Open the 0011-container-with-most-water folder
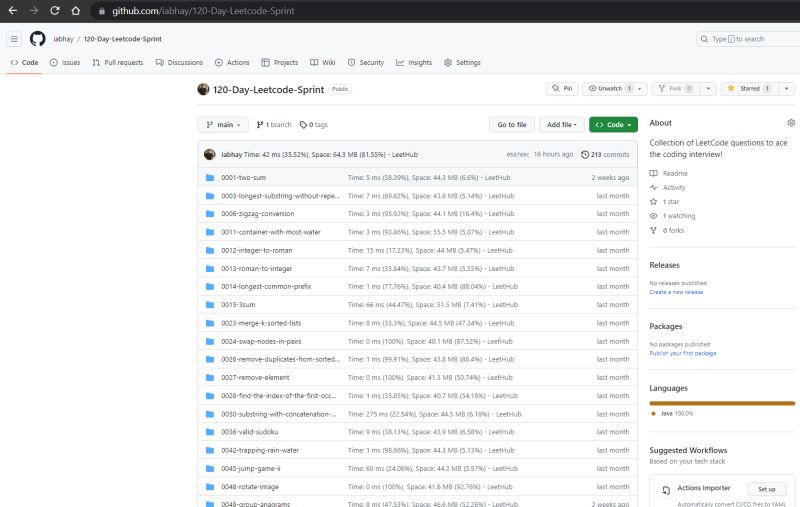Image resolution: width=800 pixels, height=507 pixels. pos(271,232)
